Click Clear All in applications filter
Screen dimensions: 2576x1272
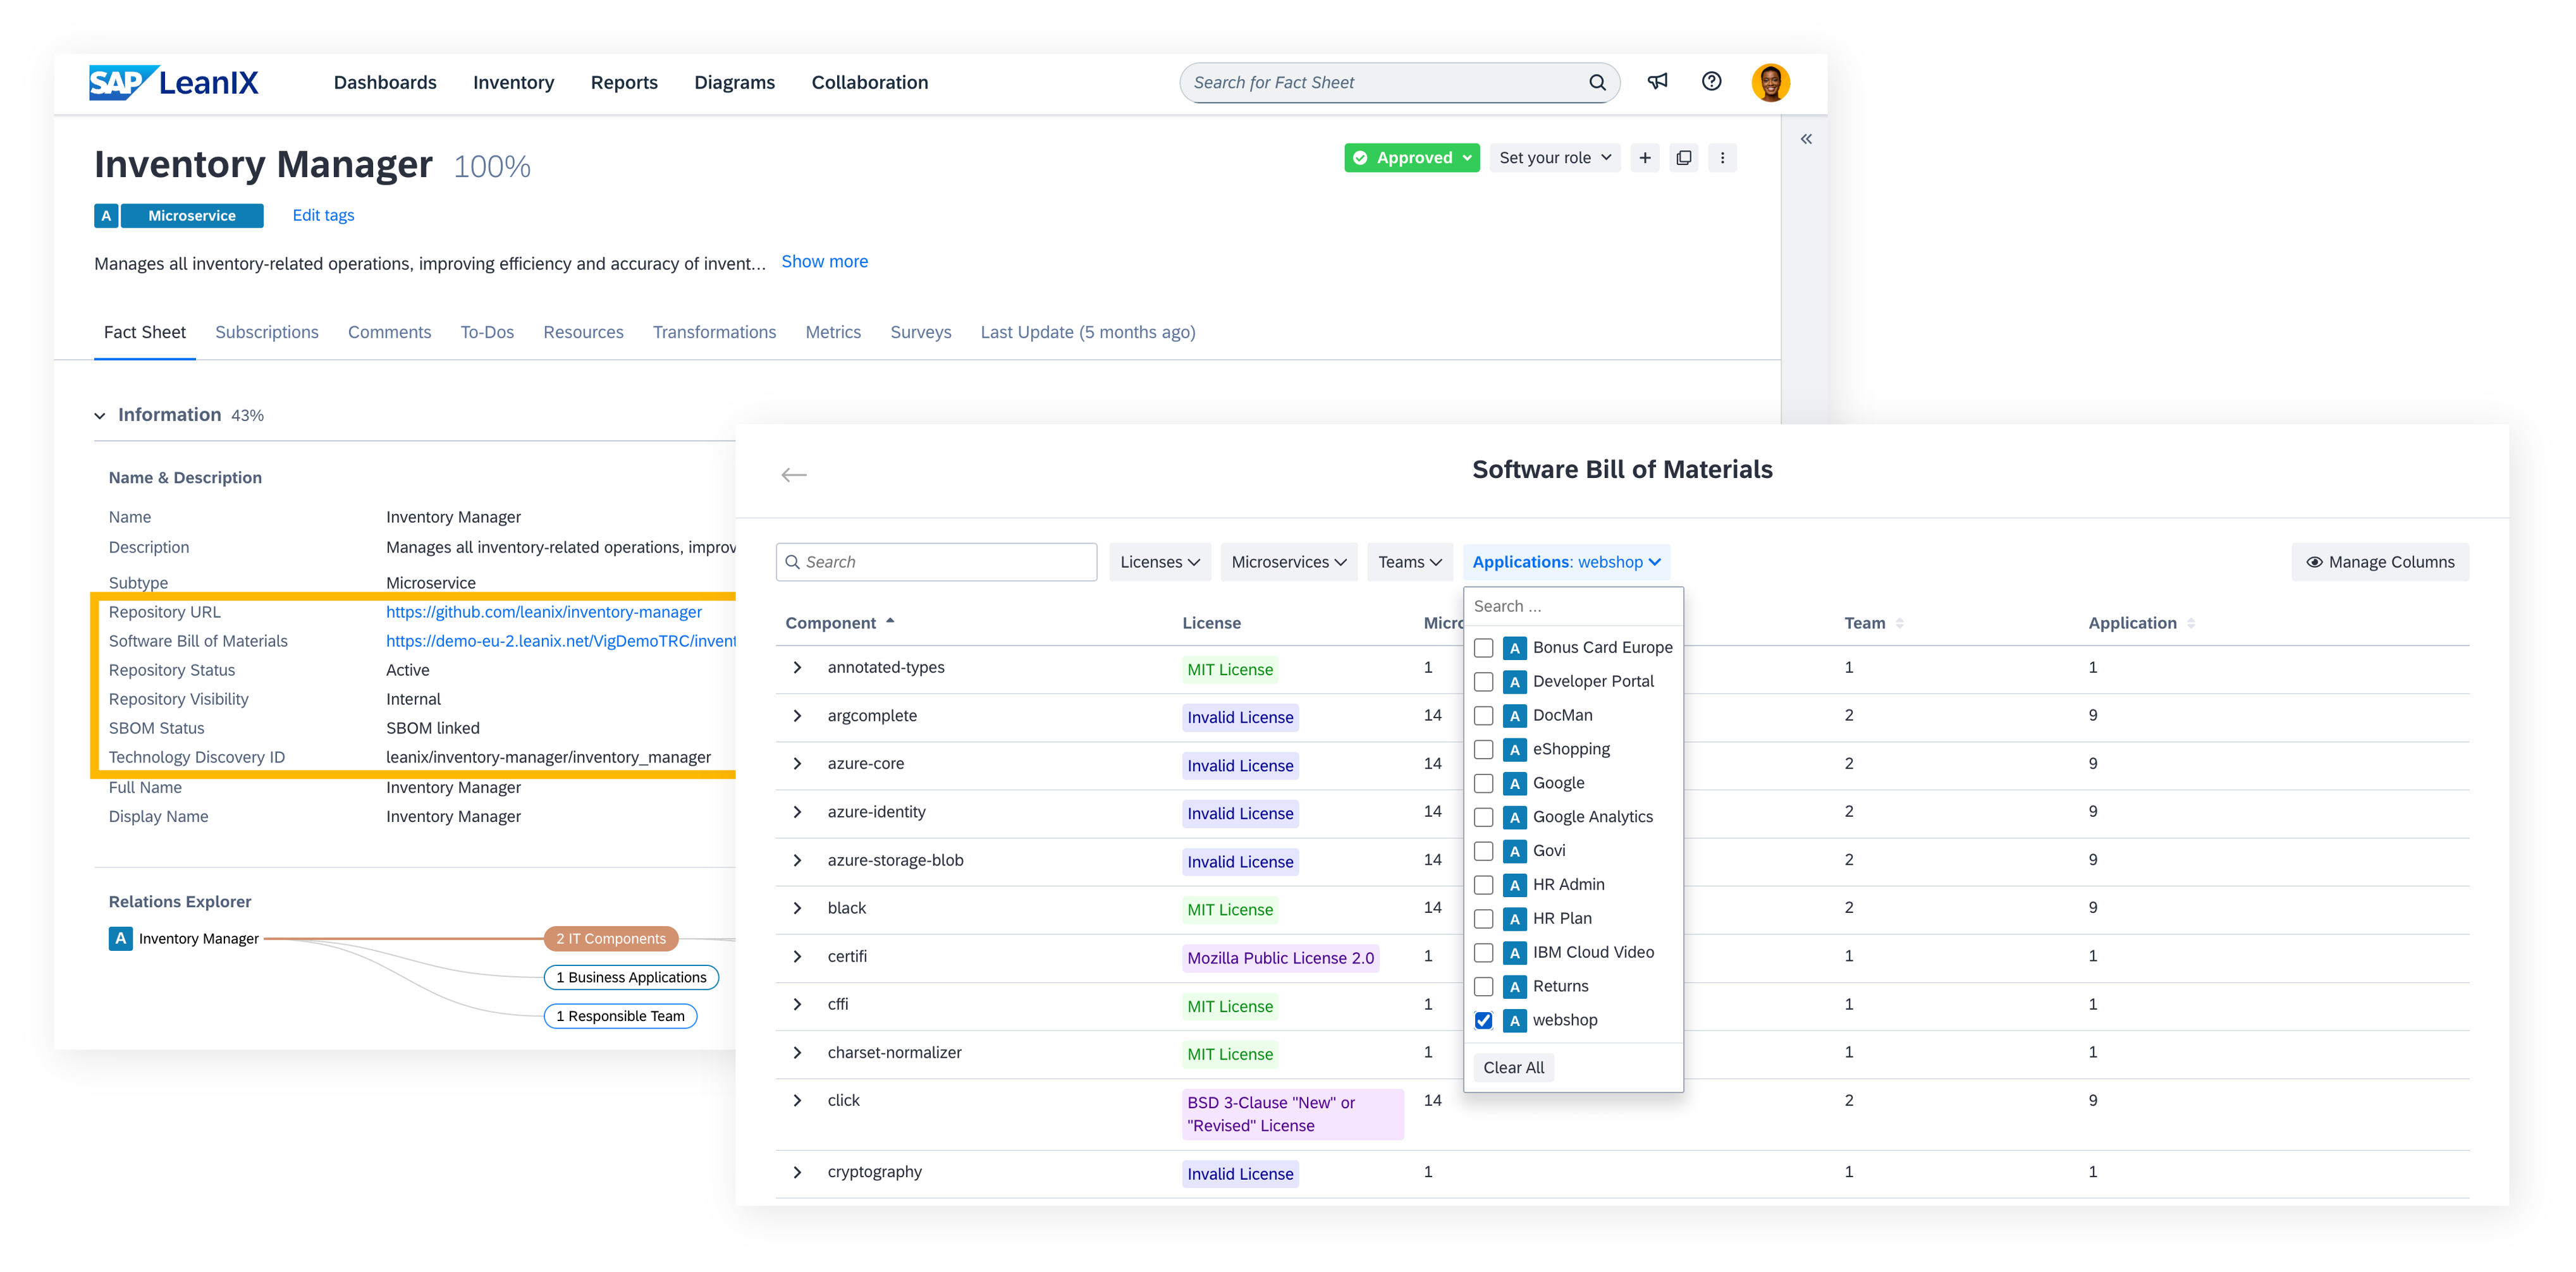tap(1513, 1068)
